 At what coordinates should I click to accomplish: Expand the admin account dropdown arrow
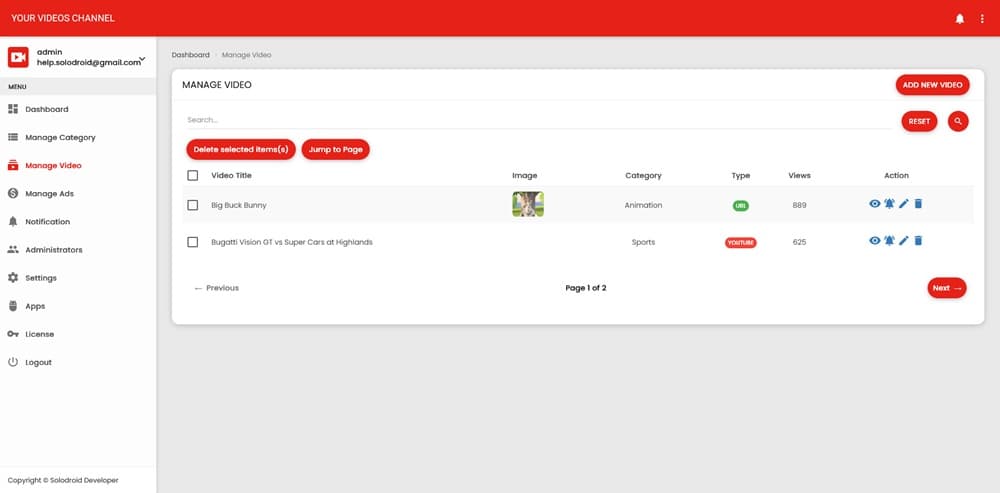pos(143,59)
